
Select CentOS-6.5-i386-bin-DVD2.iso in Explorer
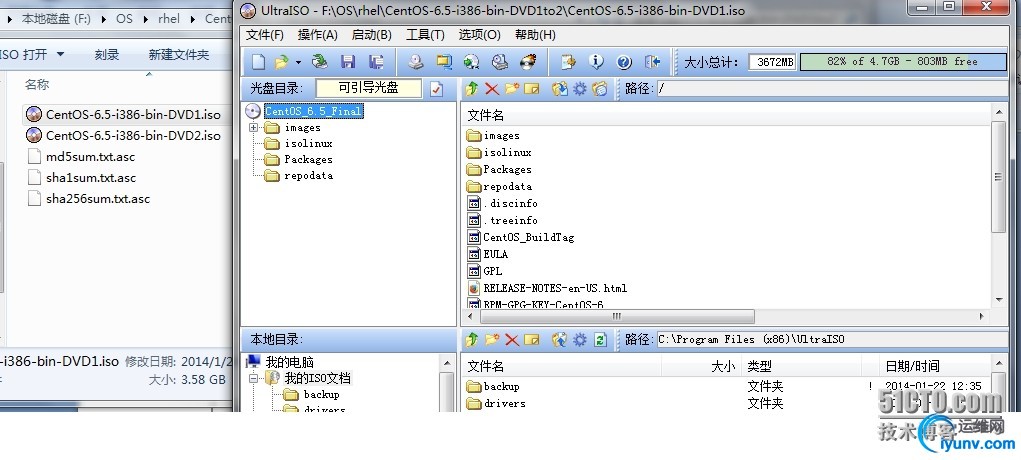pyautogui.click(x=133, y=136)
